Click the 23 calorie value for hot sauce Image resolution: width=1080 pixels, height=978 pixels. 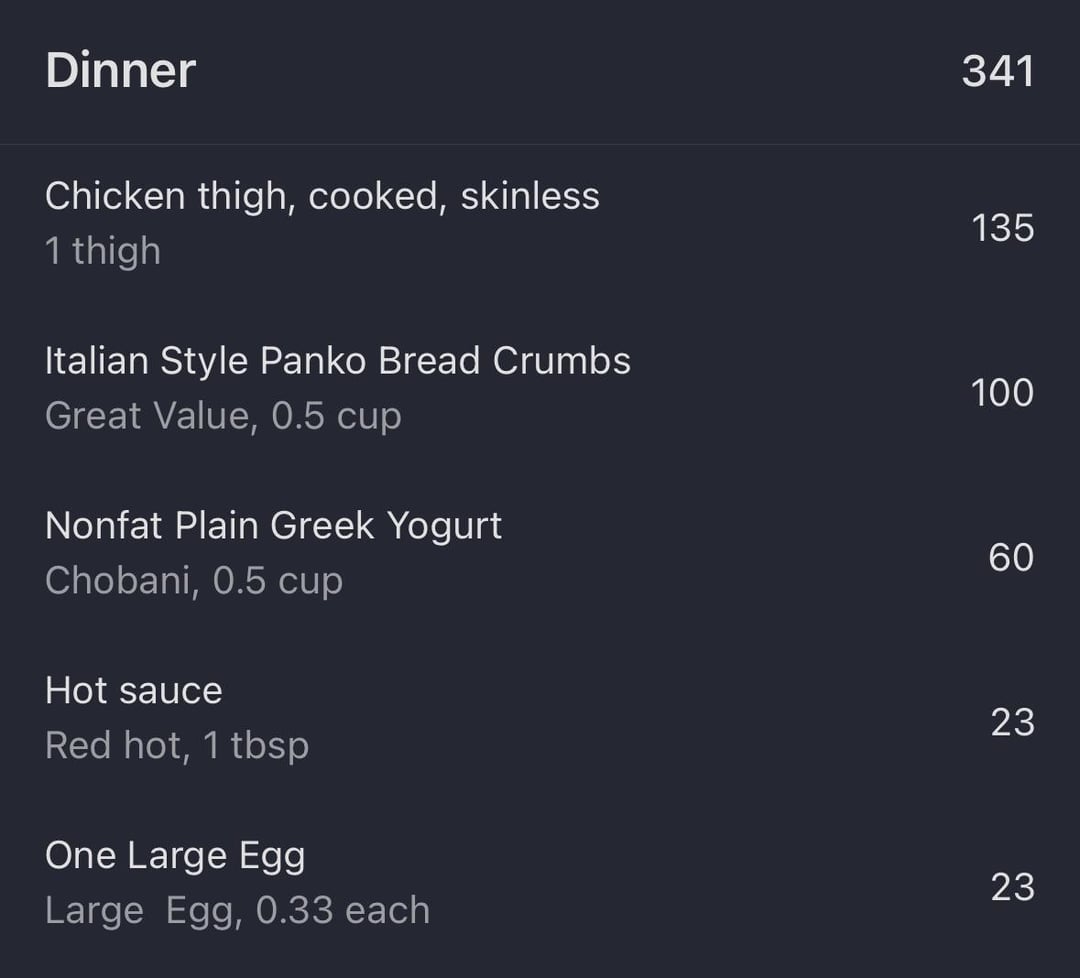1012,722
